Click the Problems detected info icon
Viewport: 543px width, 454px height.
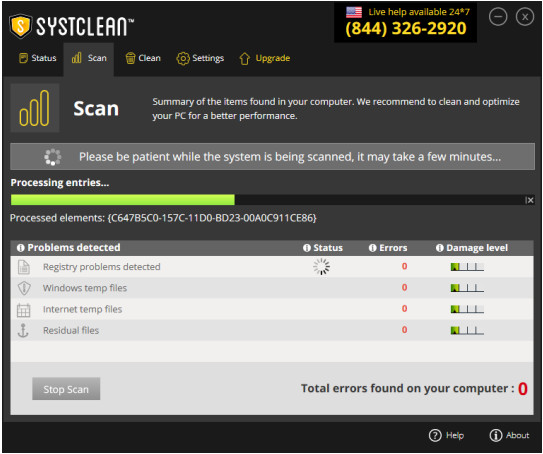[20, 248]
